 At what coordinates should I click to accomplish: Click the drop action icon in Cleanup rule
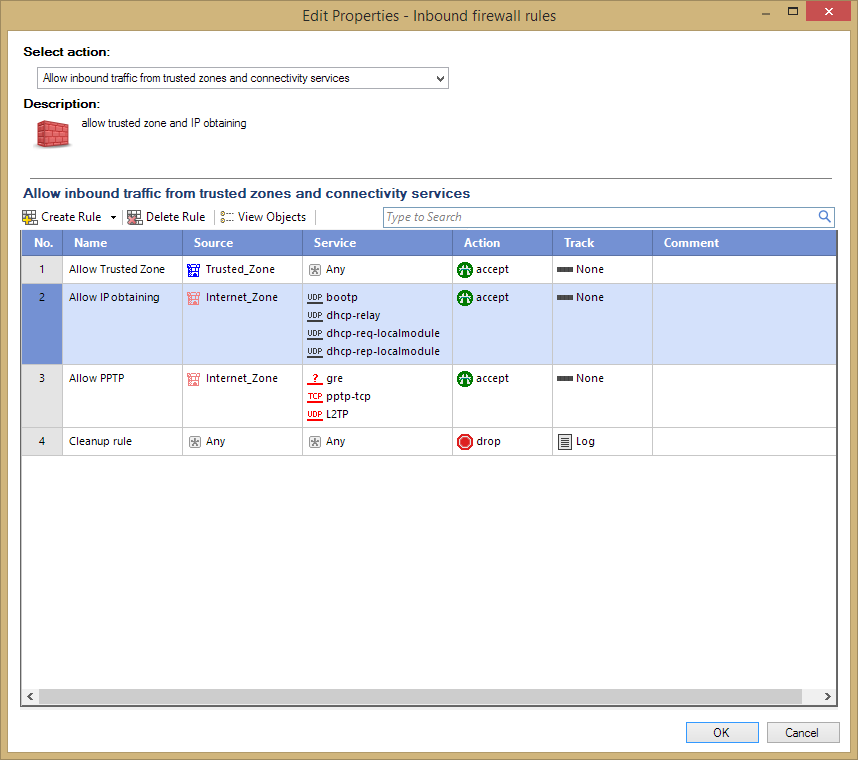click(x=465, y=442)
